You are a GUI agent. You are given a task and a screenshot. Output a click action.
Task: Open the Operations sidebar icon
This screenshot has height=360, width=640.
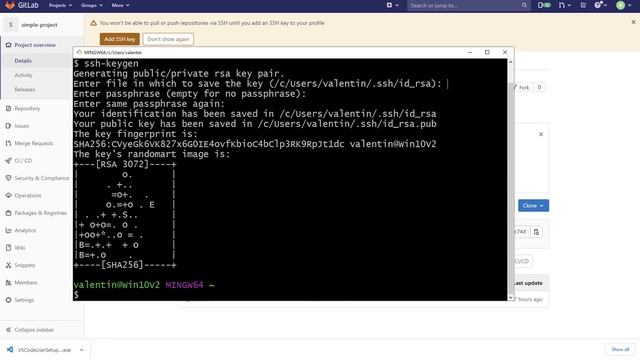point(8,196)
